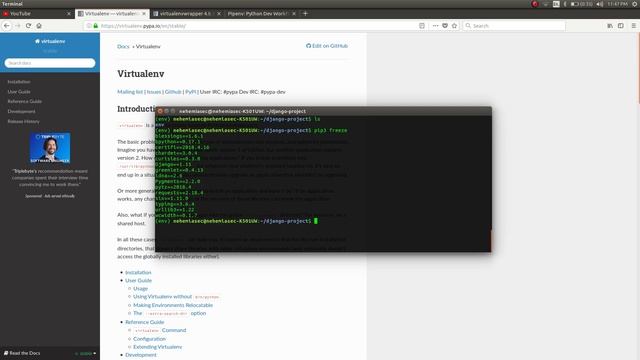Close the YouTube tab
Screen dimensions: 640x360
(69, 13)
